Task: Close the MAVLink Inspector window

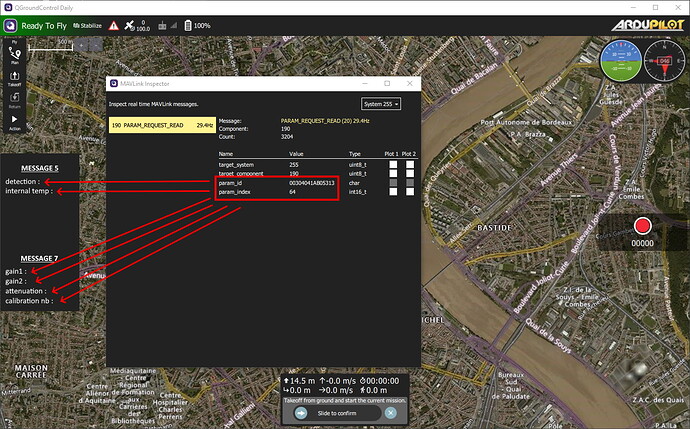Action: [x=410, y=84]
